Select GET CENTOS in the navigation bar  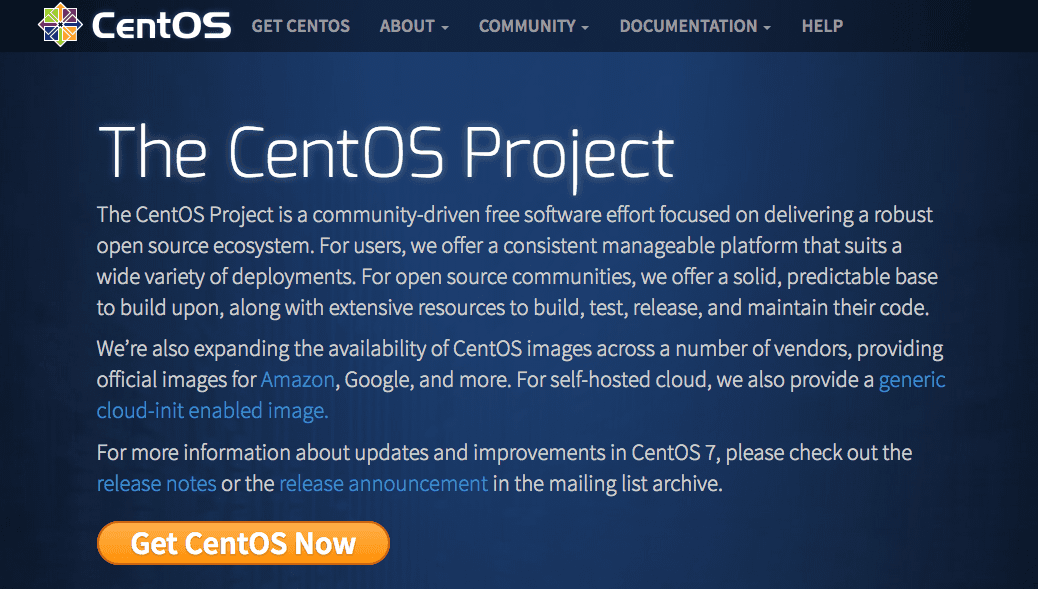pyautogui.click(x=300, y=26)
